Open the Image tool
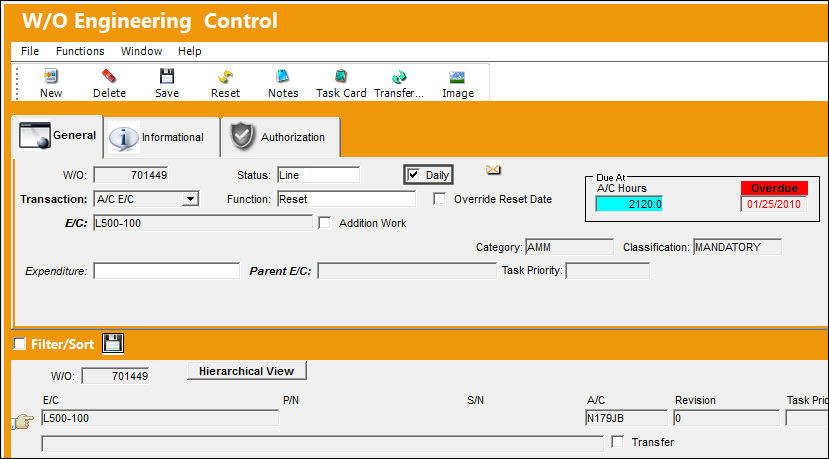This screenshot has width=829, height=459. [457, 77]
